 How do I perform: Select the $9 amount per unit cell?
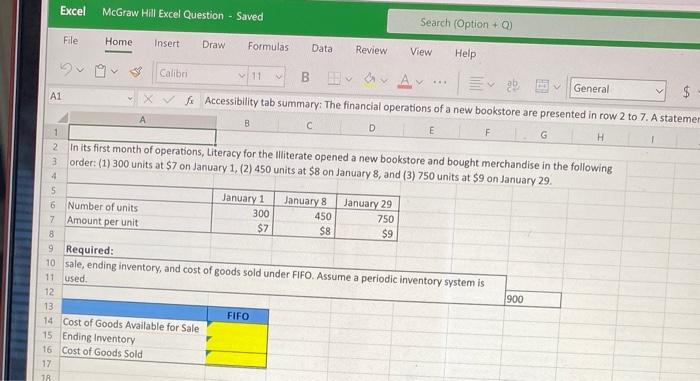[366, 233]
